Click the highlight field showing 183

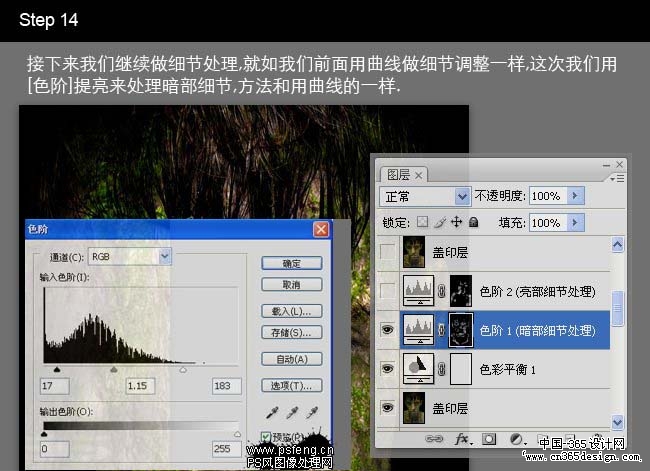[226, 386]
